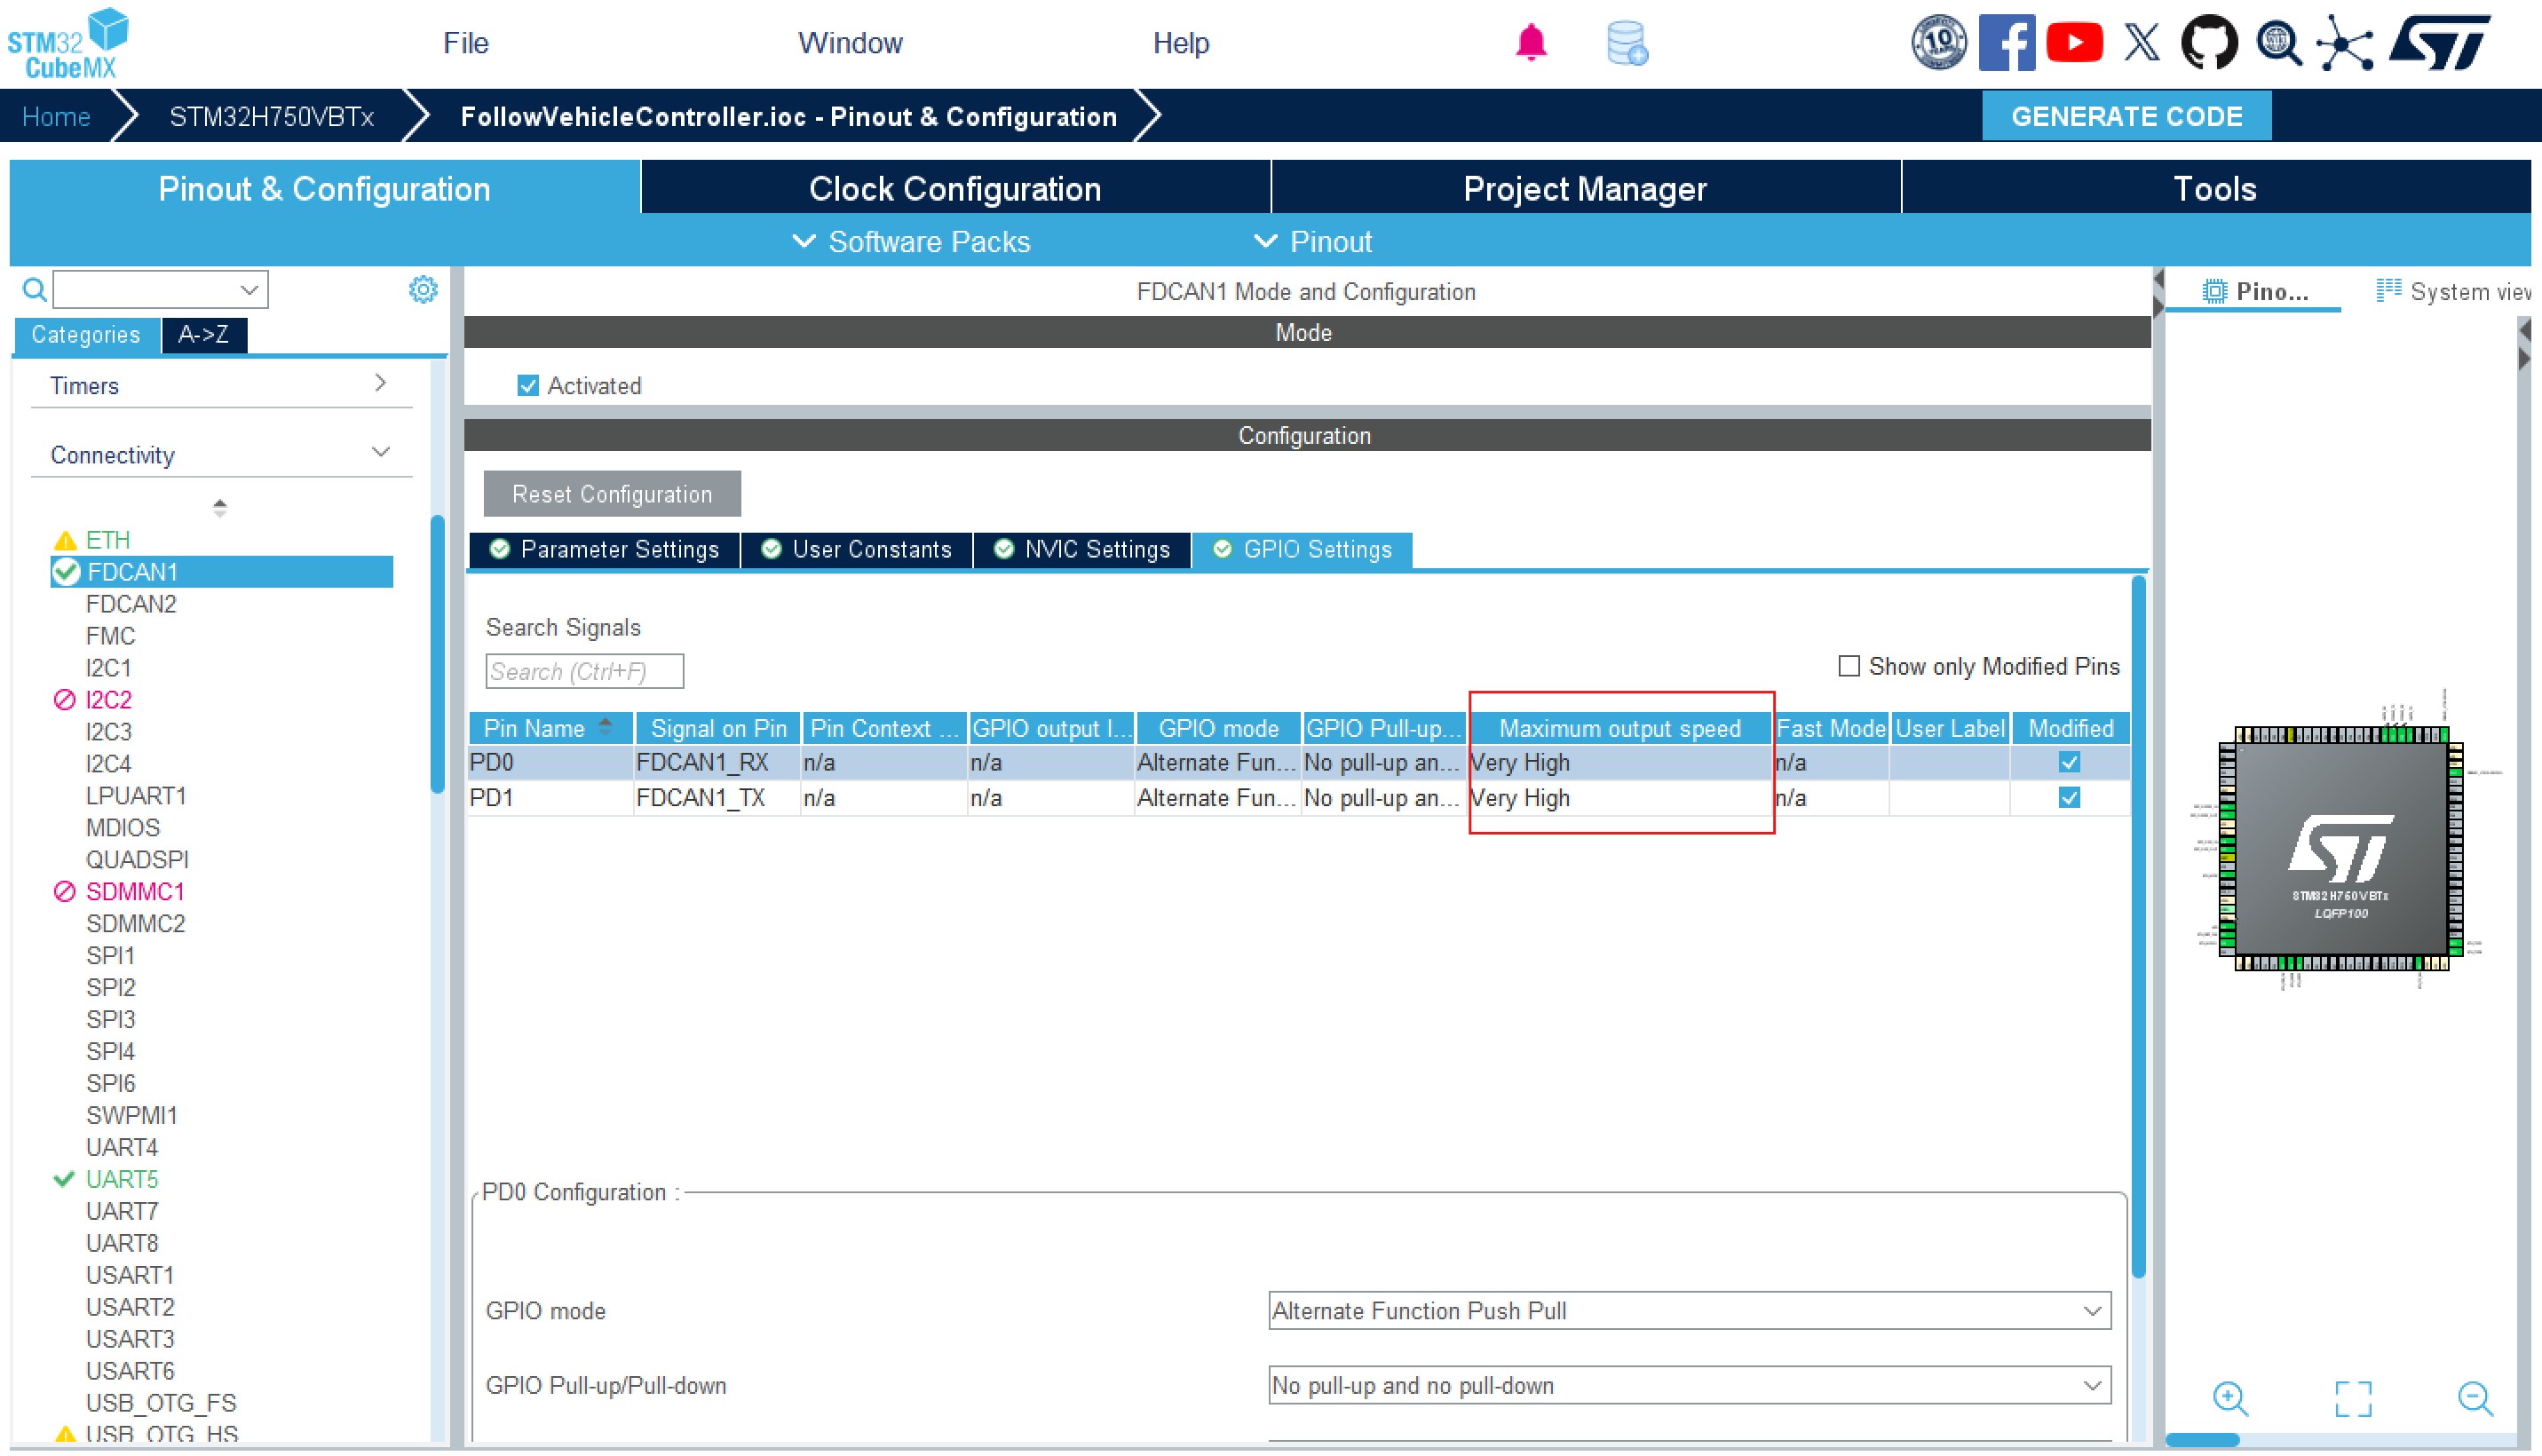Open the File menu
Viewport: 2542px width, 1456px height.
tap(465, 43)
